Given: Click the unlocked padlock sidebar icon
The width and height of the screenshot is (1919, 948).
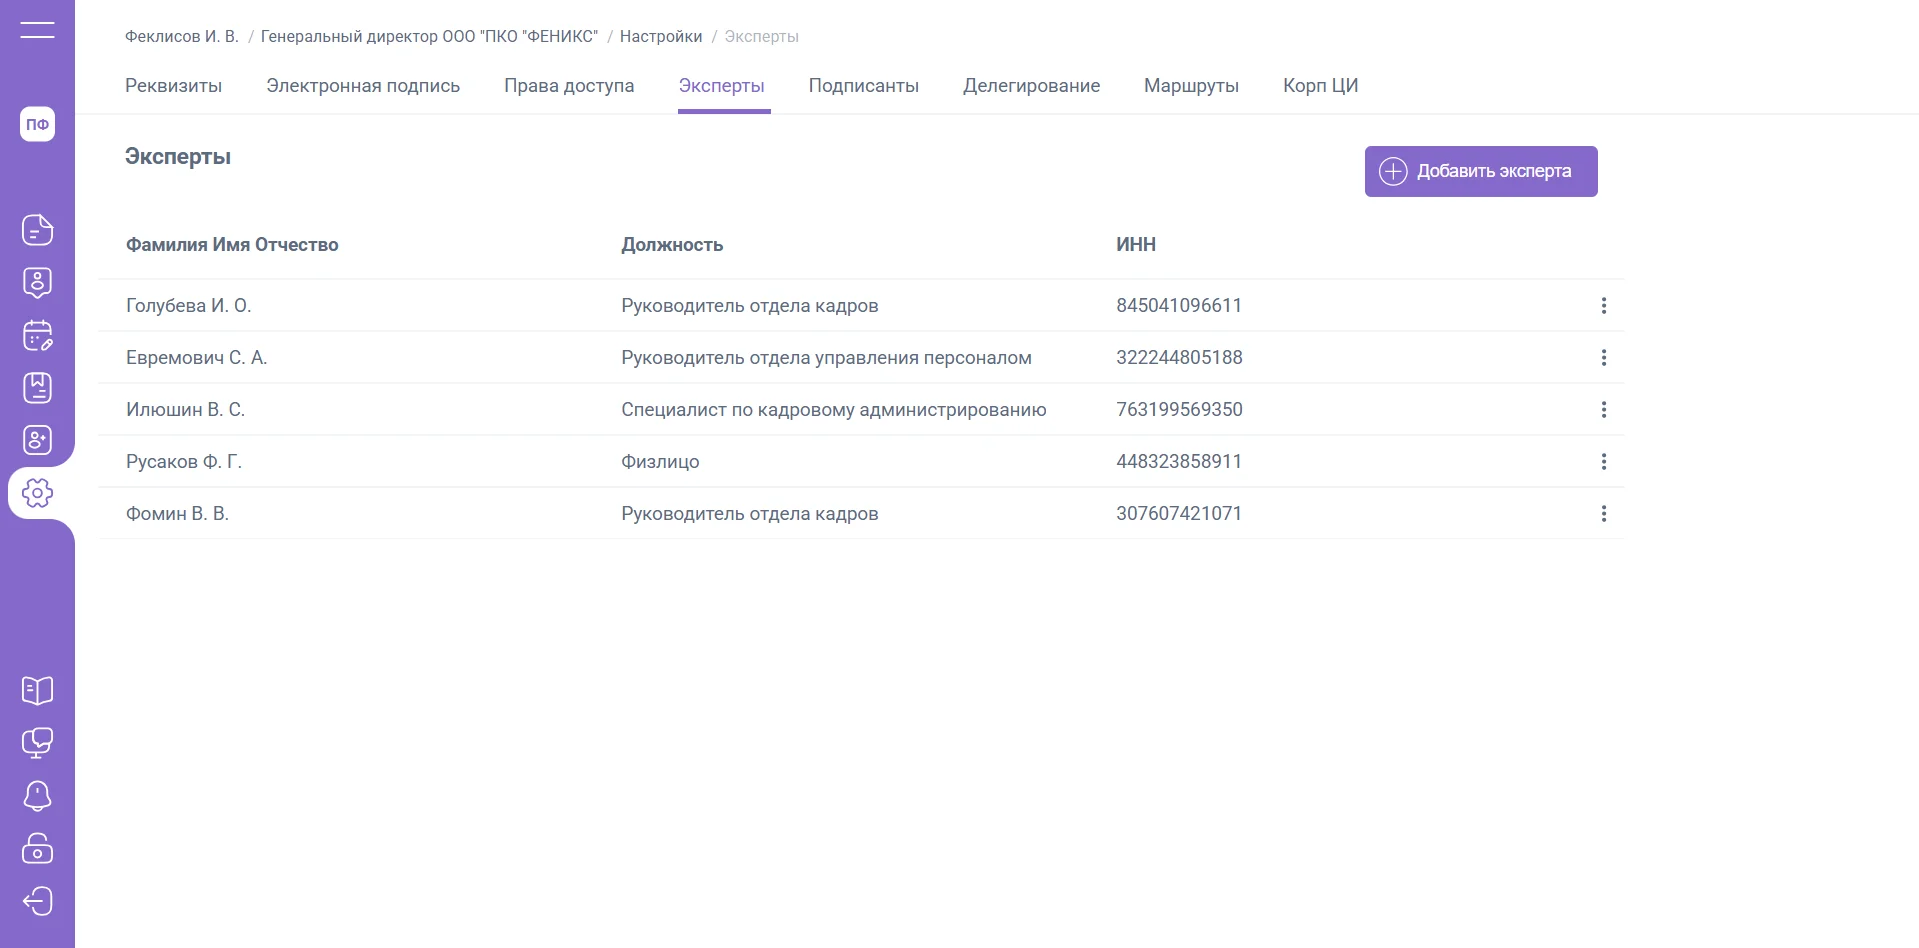Looking at the screenshot, I should [x=37, y=848].
